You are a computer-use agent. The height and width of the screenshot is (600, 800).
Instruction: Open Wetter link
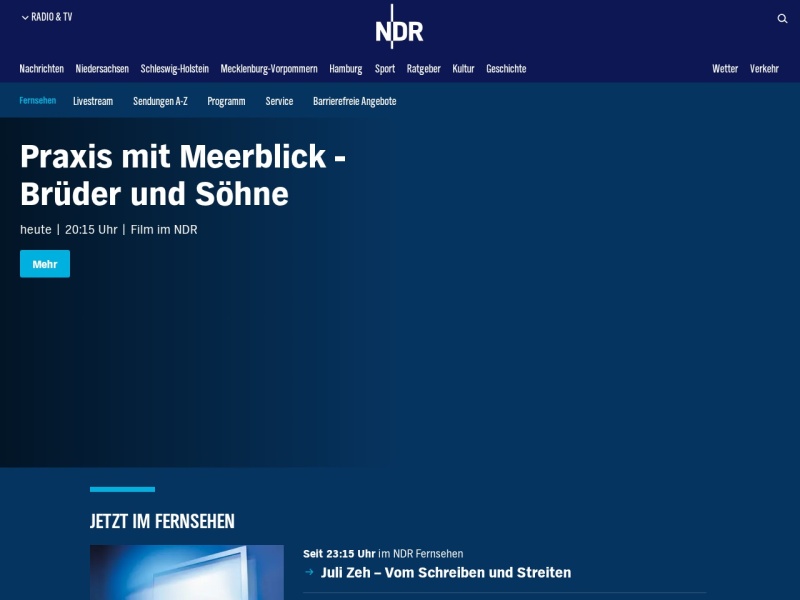725,69
